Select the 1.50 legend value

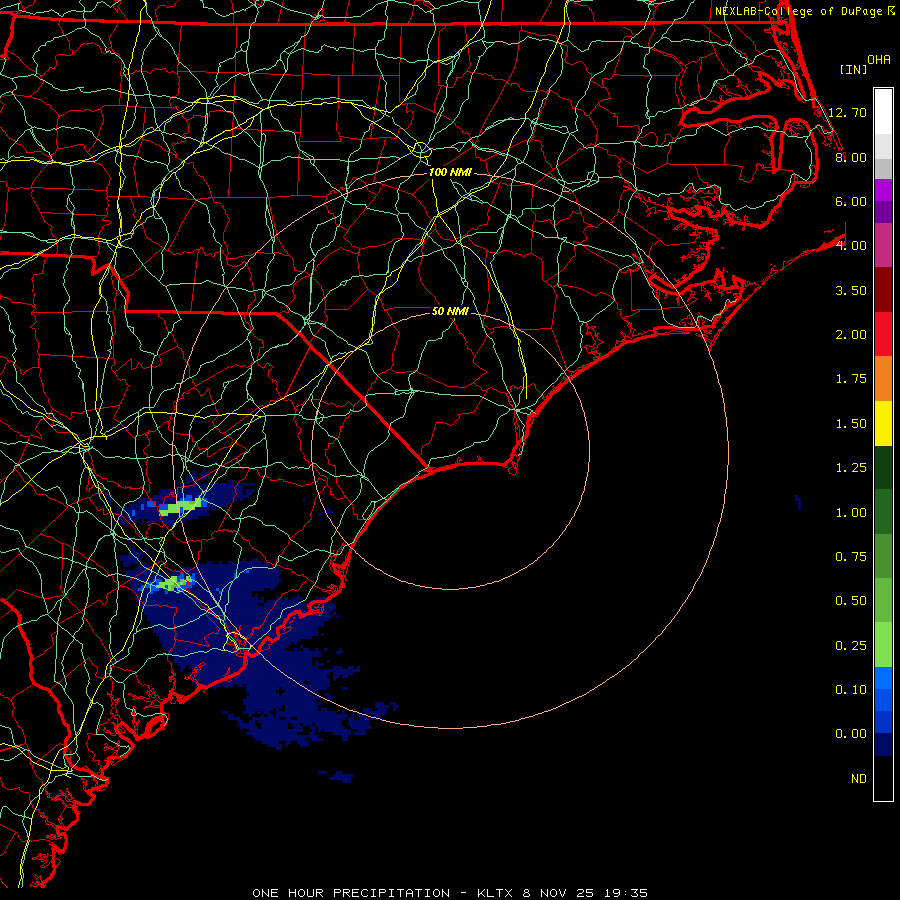(x=851, y=424)
